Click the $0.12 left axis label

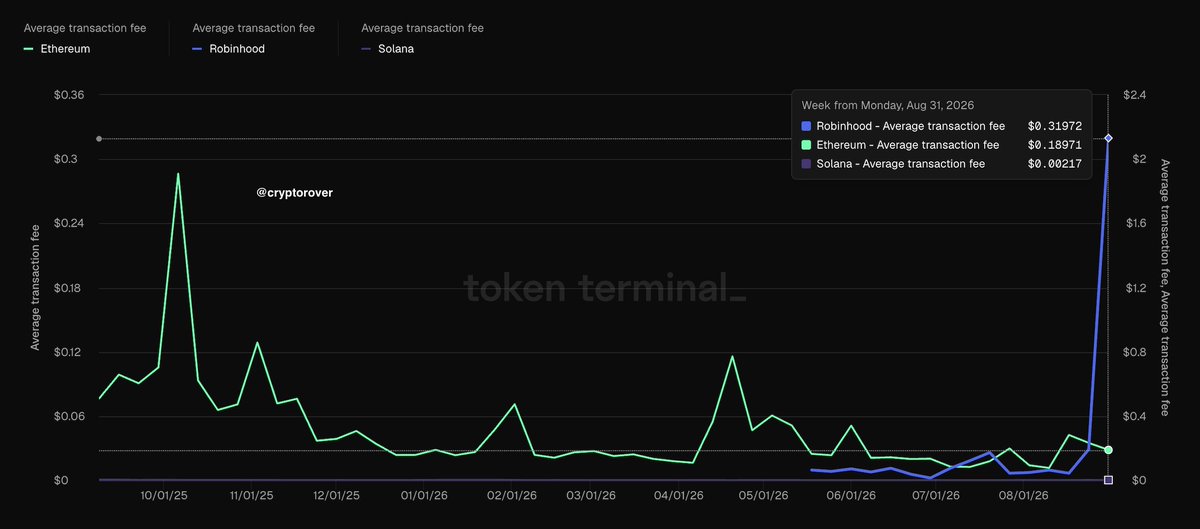[x=69, y=352]
